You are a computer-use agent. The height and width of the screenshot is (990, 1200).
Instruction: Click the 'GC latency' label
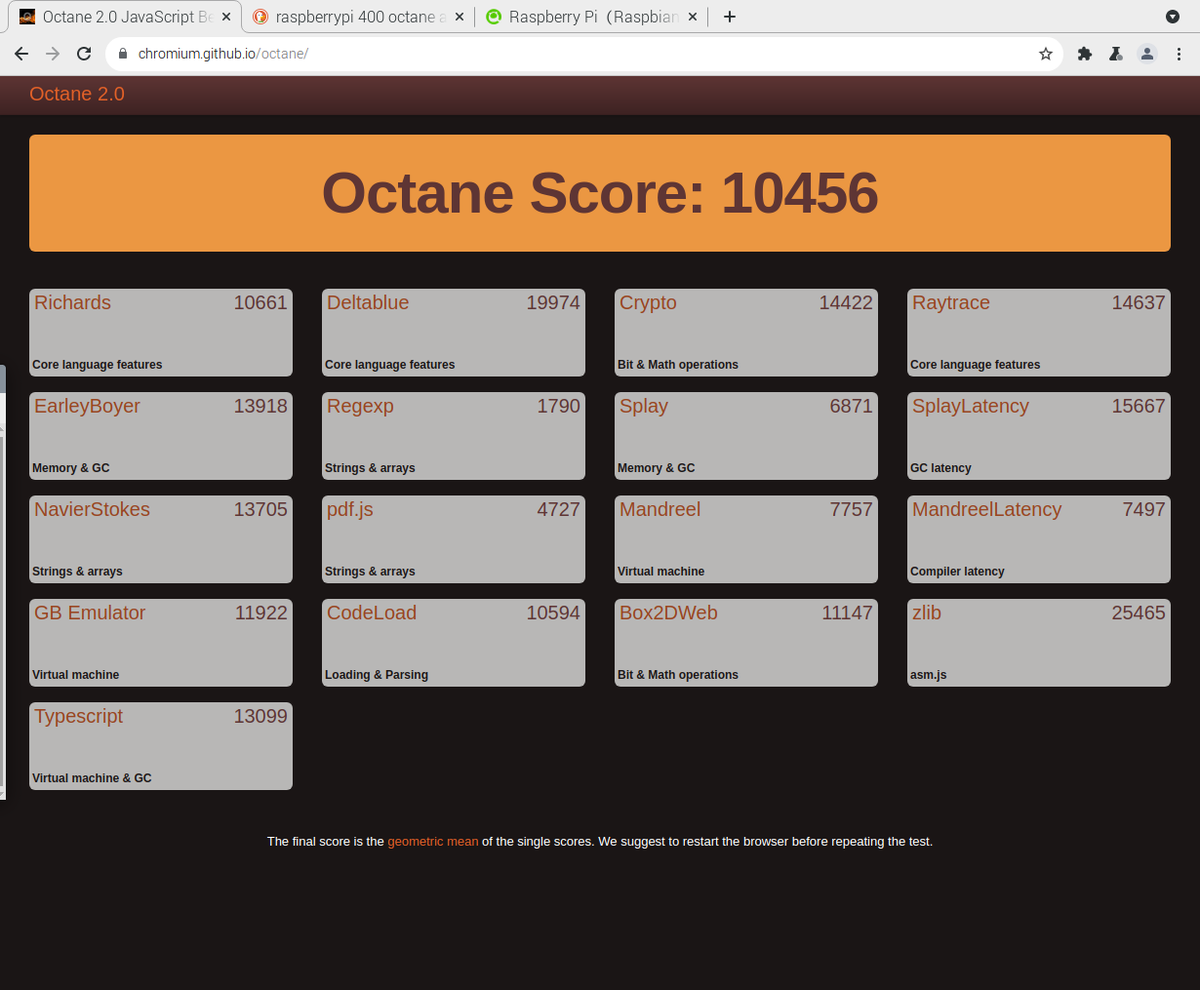tap(940, 468)
